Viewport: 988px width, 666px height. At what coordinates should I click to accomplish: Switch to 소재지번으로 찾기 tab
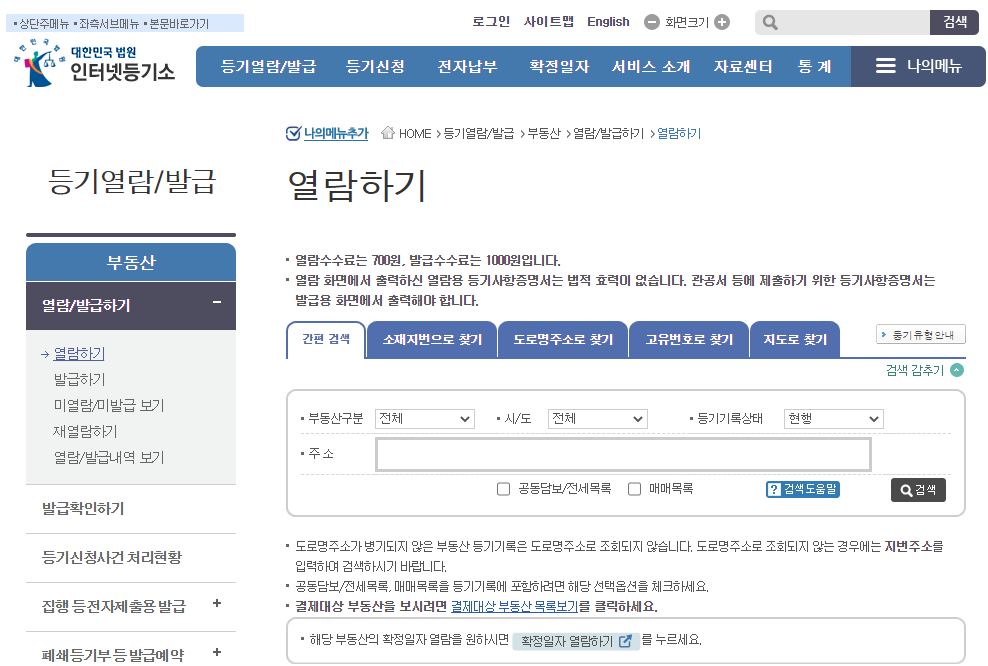(432, 340)
